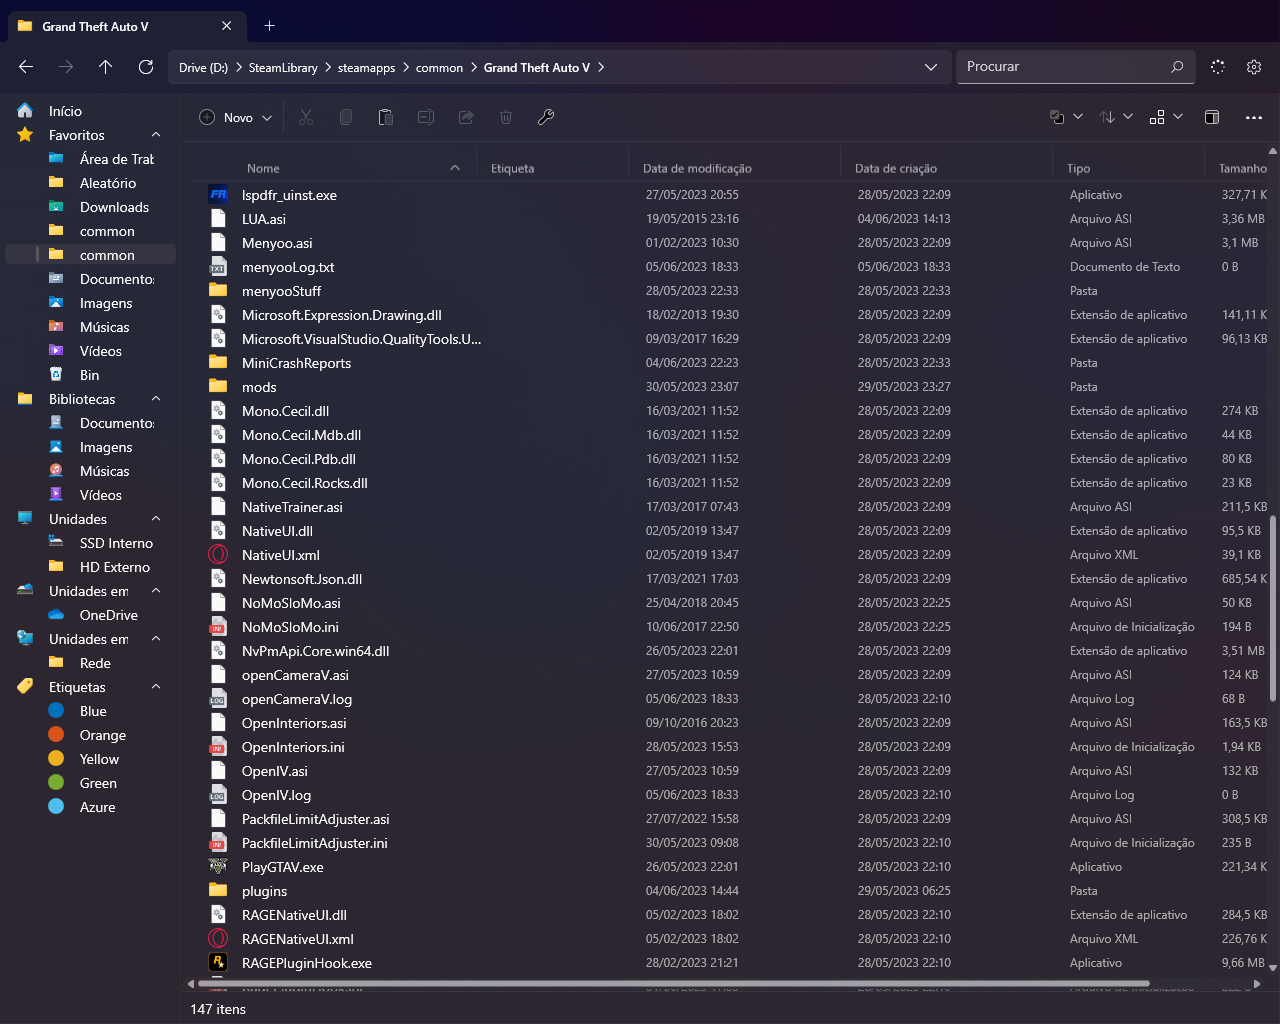Click the copy icon in toolbar
The width and height of the screenshot is (1280, 1024).
(x=346, y=117)
